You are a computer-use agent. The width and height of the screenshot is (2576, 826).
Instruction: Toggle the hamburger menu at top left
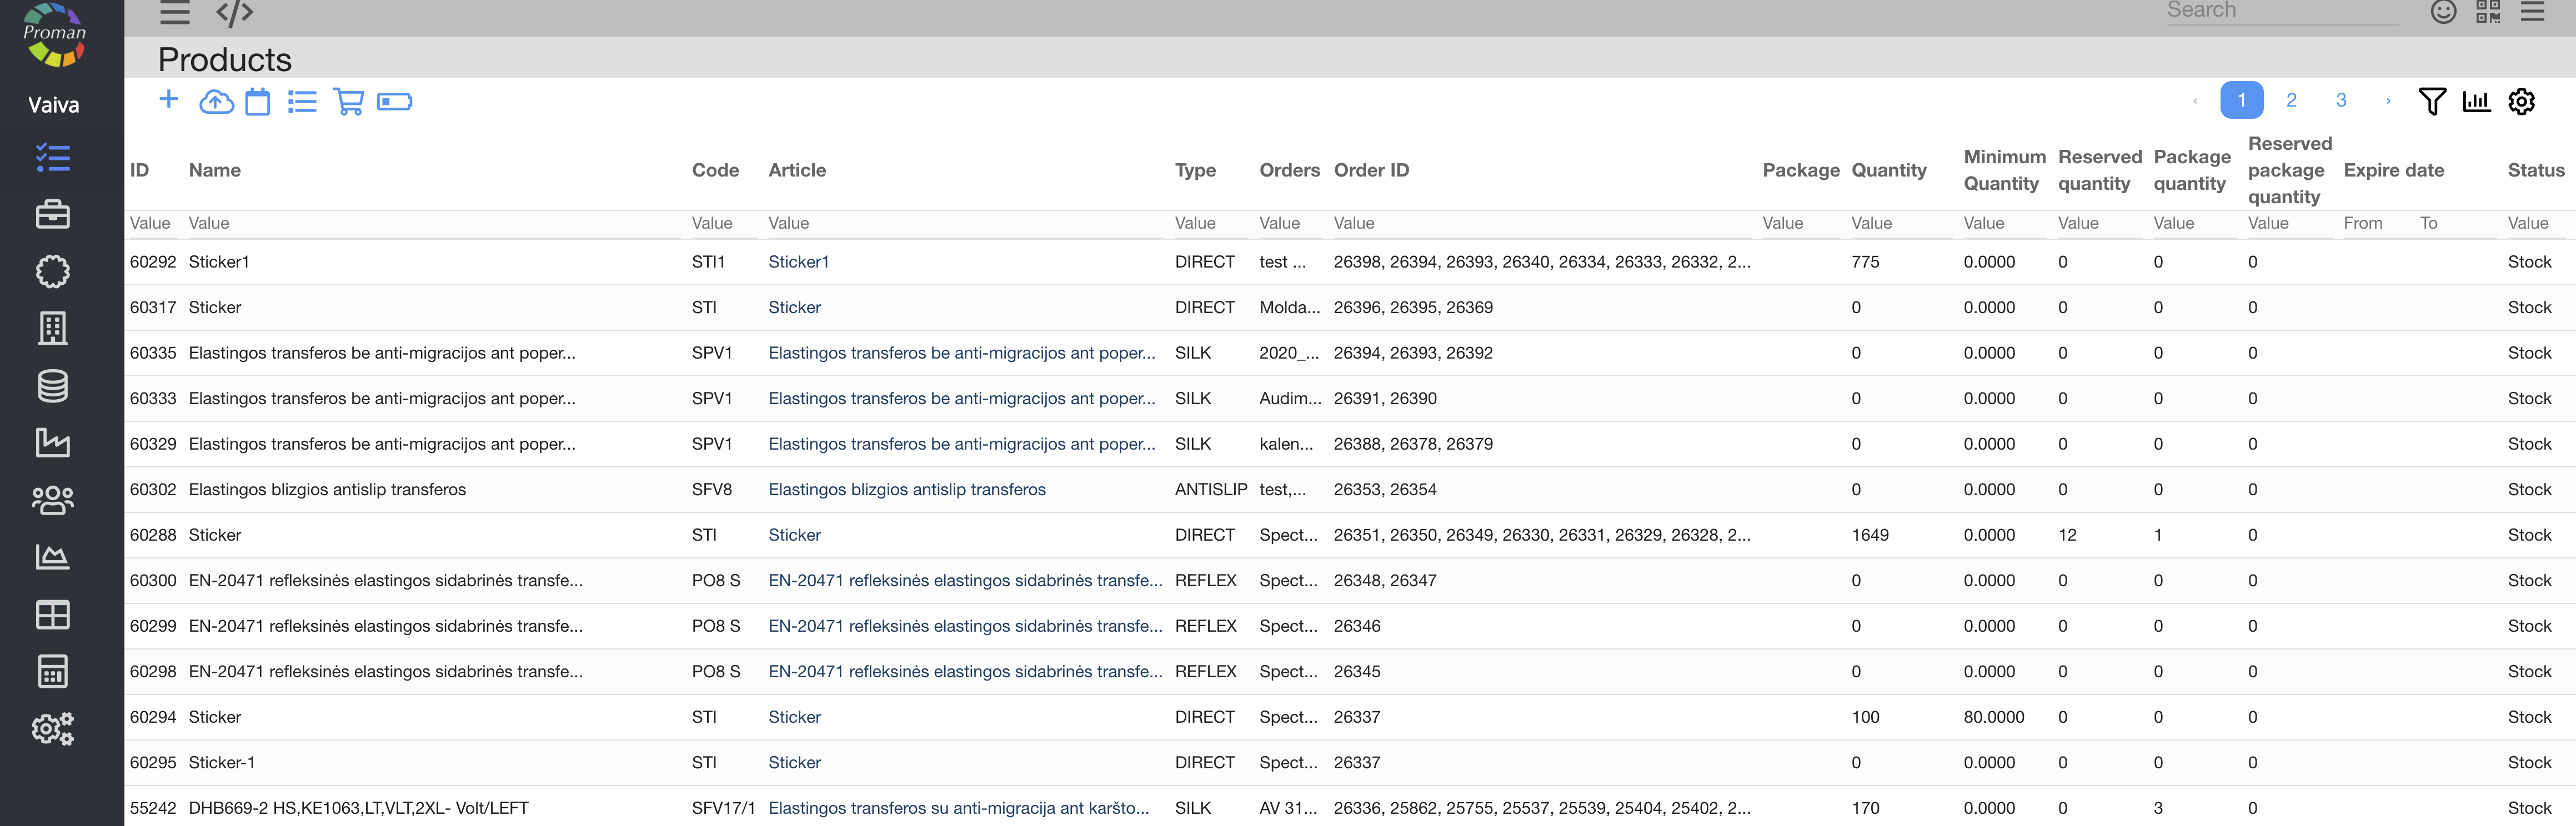point(175,13)
